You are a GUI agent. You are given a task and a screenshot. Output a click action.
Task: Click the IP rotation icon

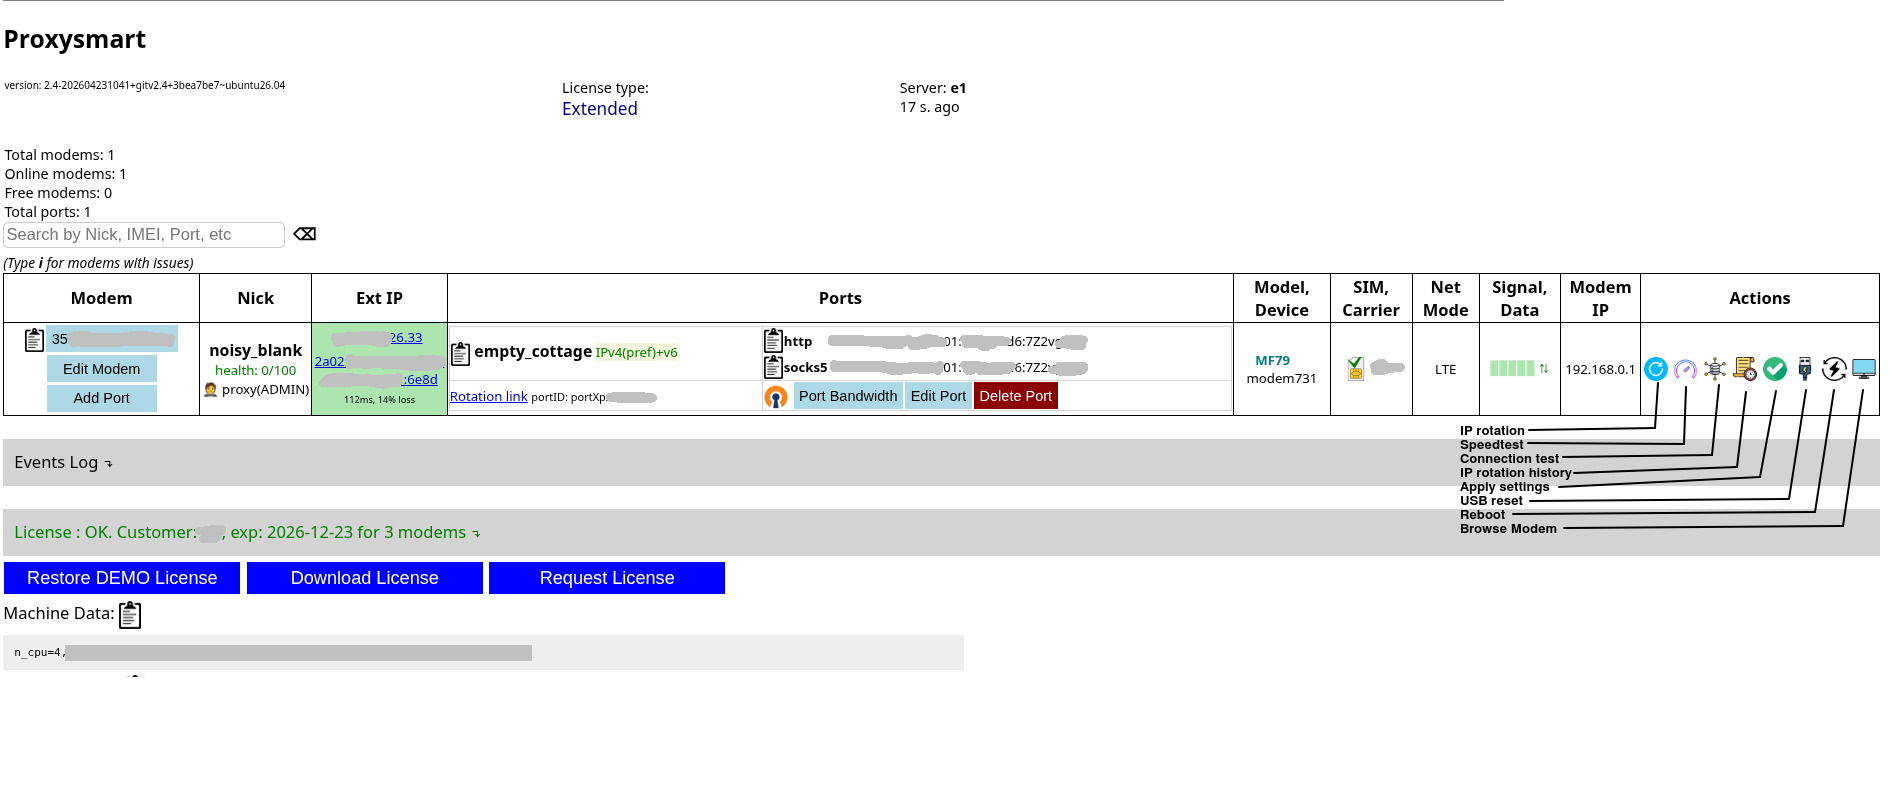pos(1655,369)
